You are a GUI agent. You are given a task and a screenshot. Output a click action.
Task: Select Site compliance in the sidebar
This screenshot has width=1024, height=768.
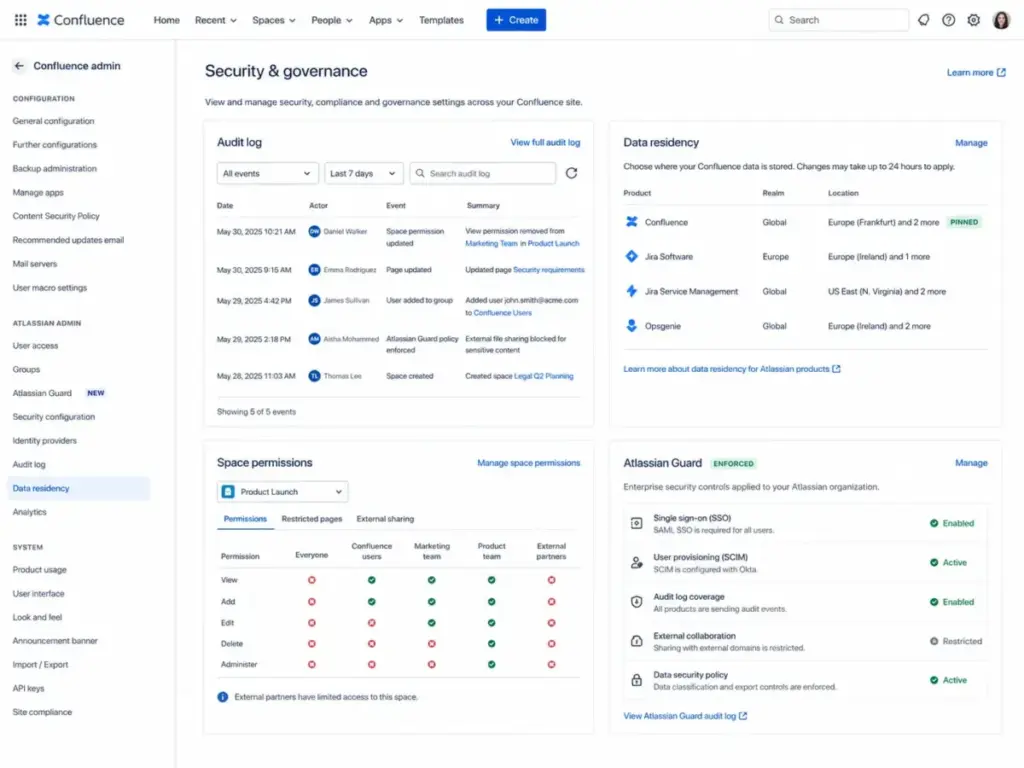[42, 712]
